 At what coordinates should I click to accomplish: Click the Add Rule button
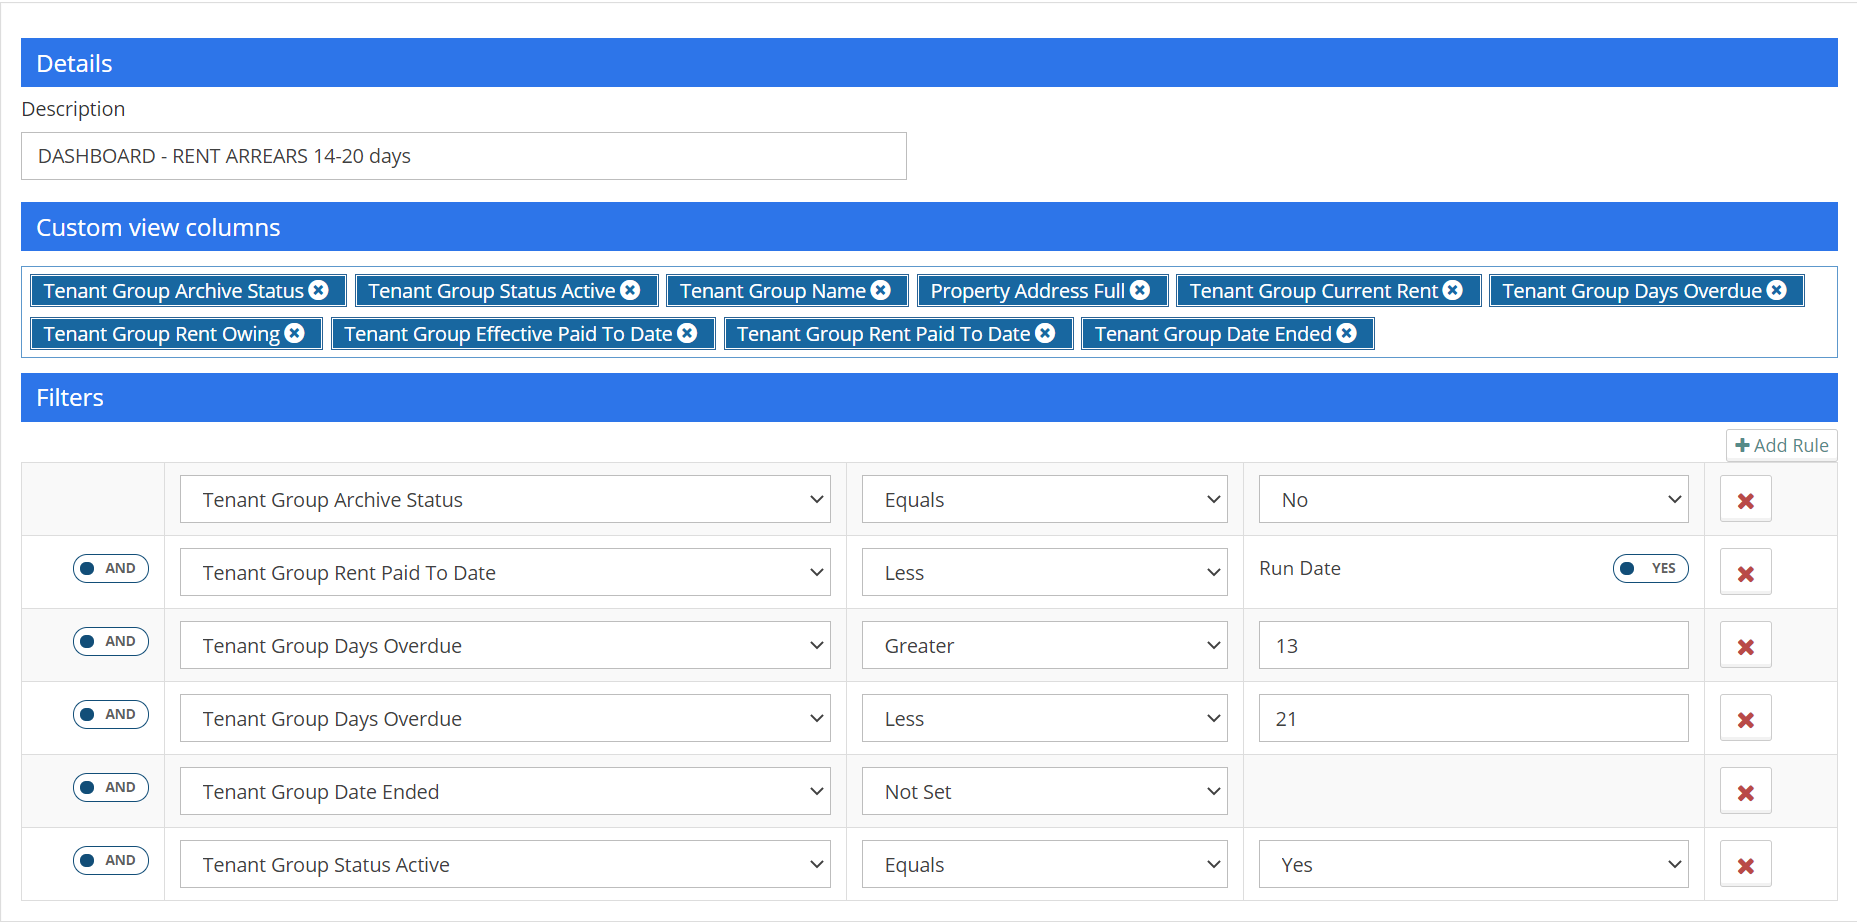coord(1782,445)
